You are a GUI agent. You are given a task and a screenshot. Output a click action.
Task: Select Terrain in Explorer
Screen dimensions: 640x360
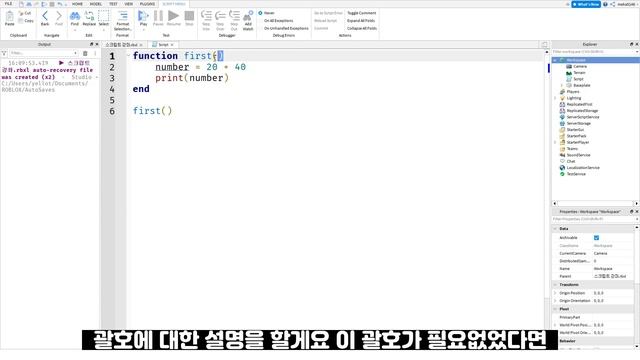[579, 73]
